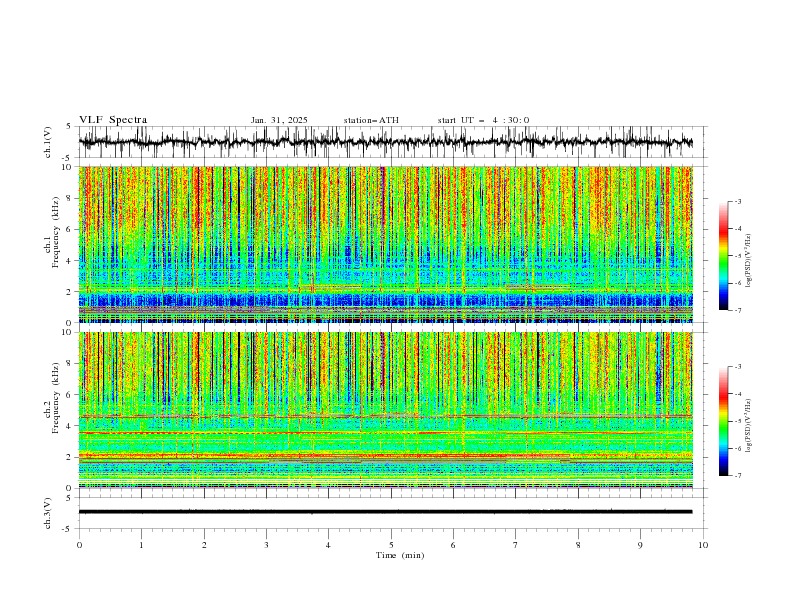792x612 pixels.
Task: Click time axis tick label '10'
Action: click(x=703, y=545)
